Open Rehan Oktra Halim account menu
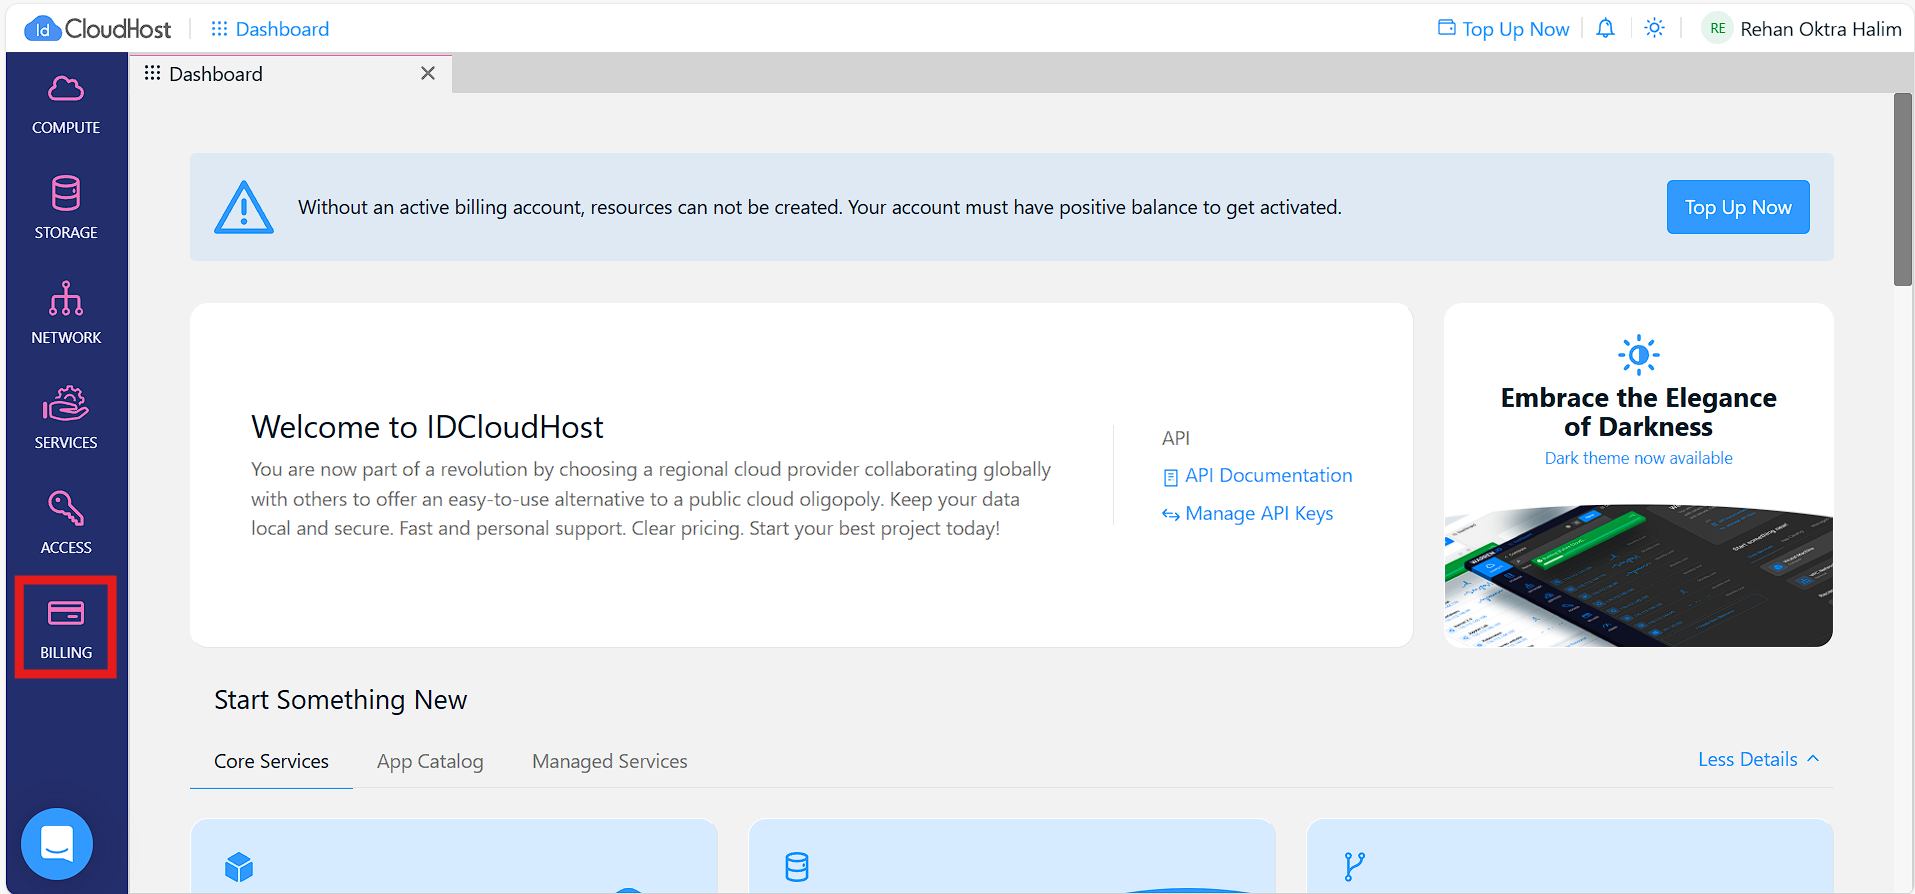1915x894 pixels. pyautogui.click(x=1821, y=29)
